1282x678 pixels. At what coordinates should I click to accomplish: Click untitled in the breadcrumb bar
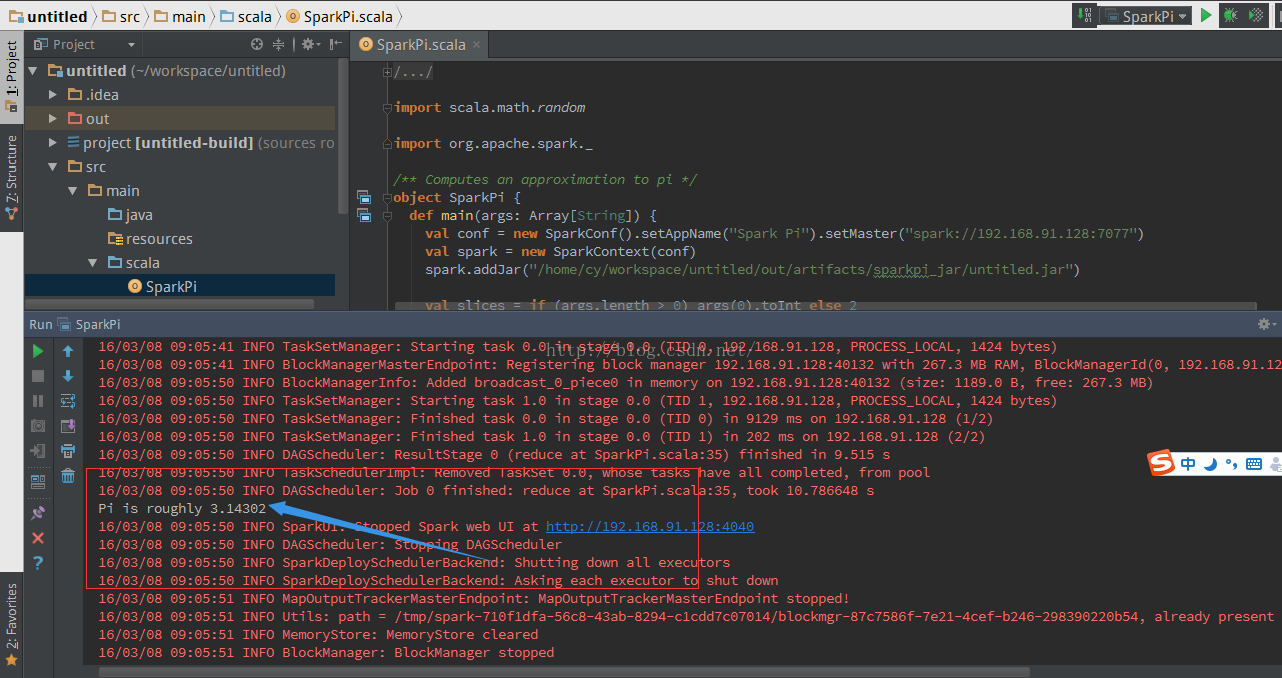pyautogui.click(x=47, y=16)
